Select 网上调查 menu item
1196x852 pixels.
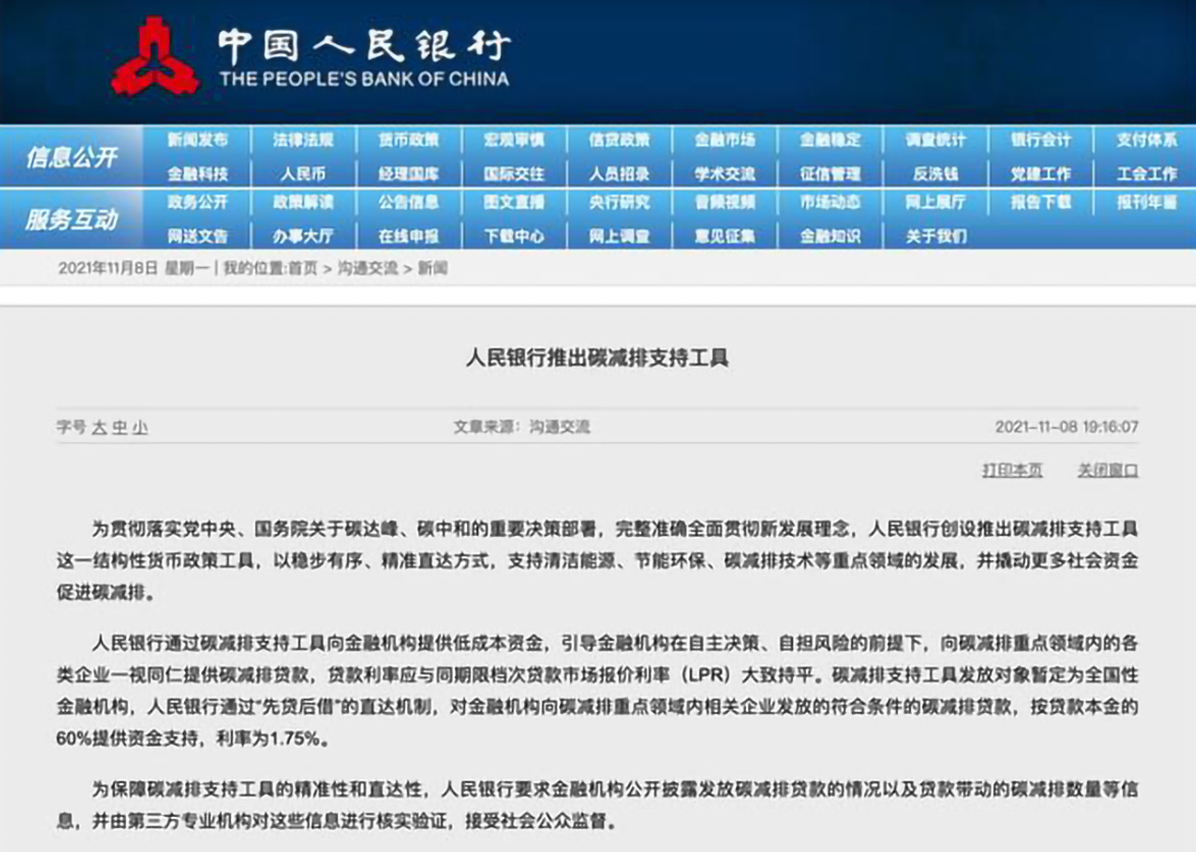pos(619,236)
